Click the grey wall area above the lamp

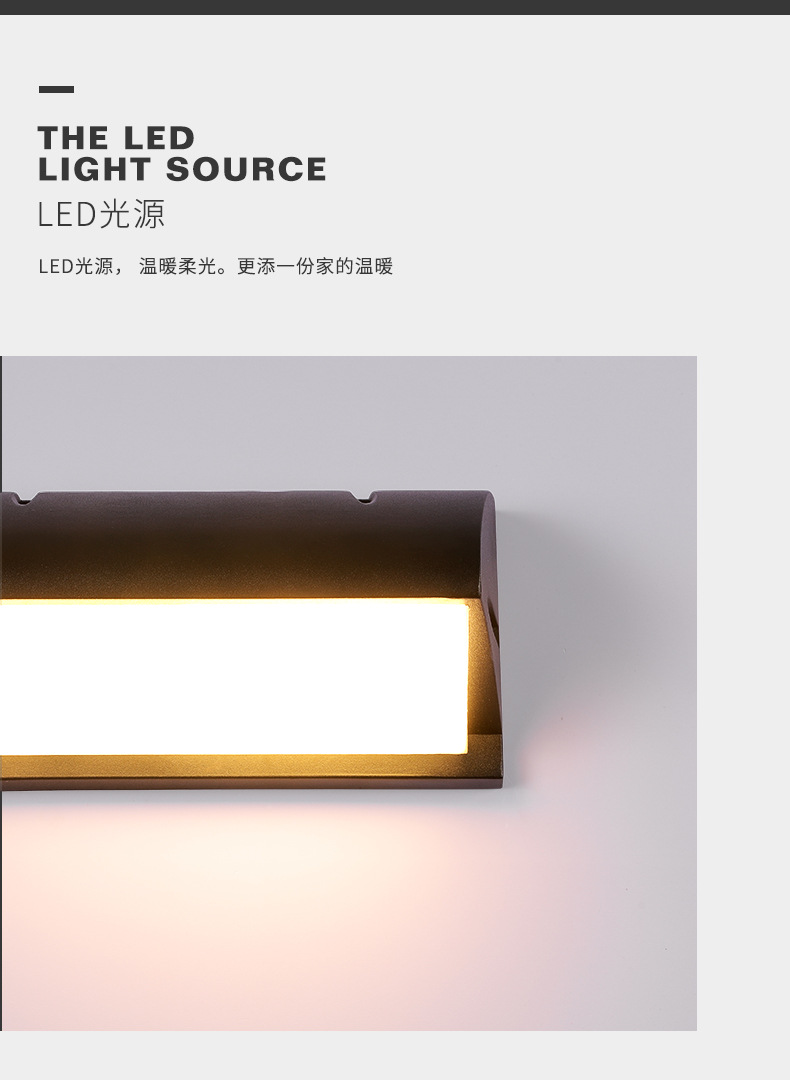coord(344,420)
